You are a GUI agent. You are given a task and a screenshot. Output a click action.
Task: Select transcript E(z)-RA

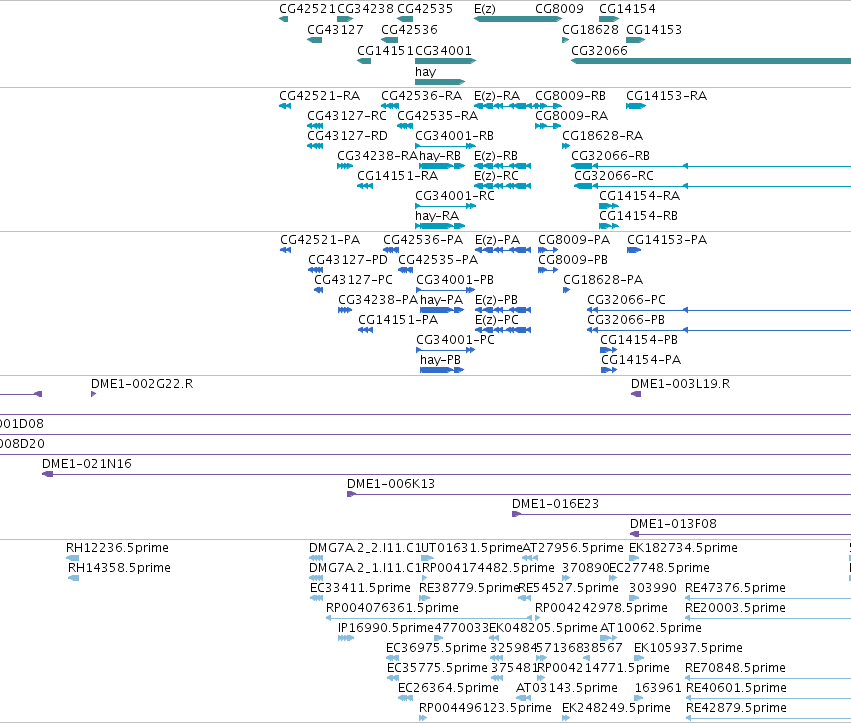(x=497, y=96)
